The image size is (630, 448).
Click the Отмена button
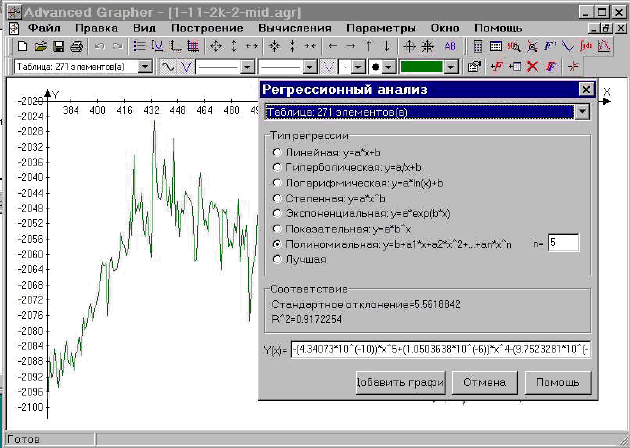coord(485,383)
